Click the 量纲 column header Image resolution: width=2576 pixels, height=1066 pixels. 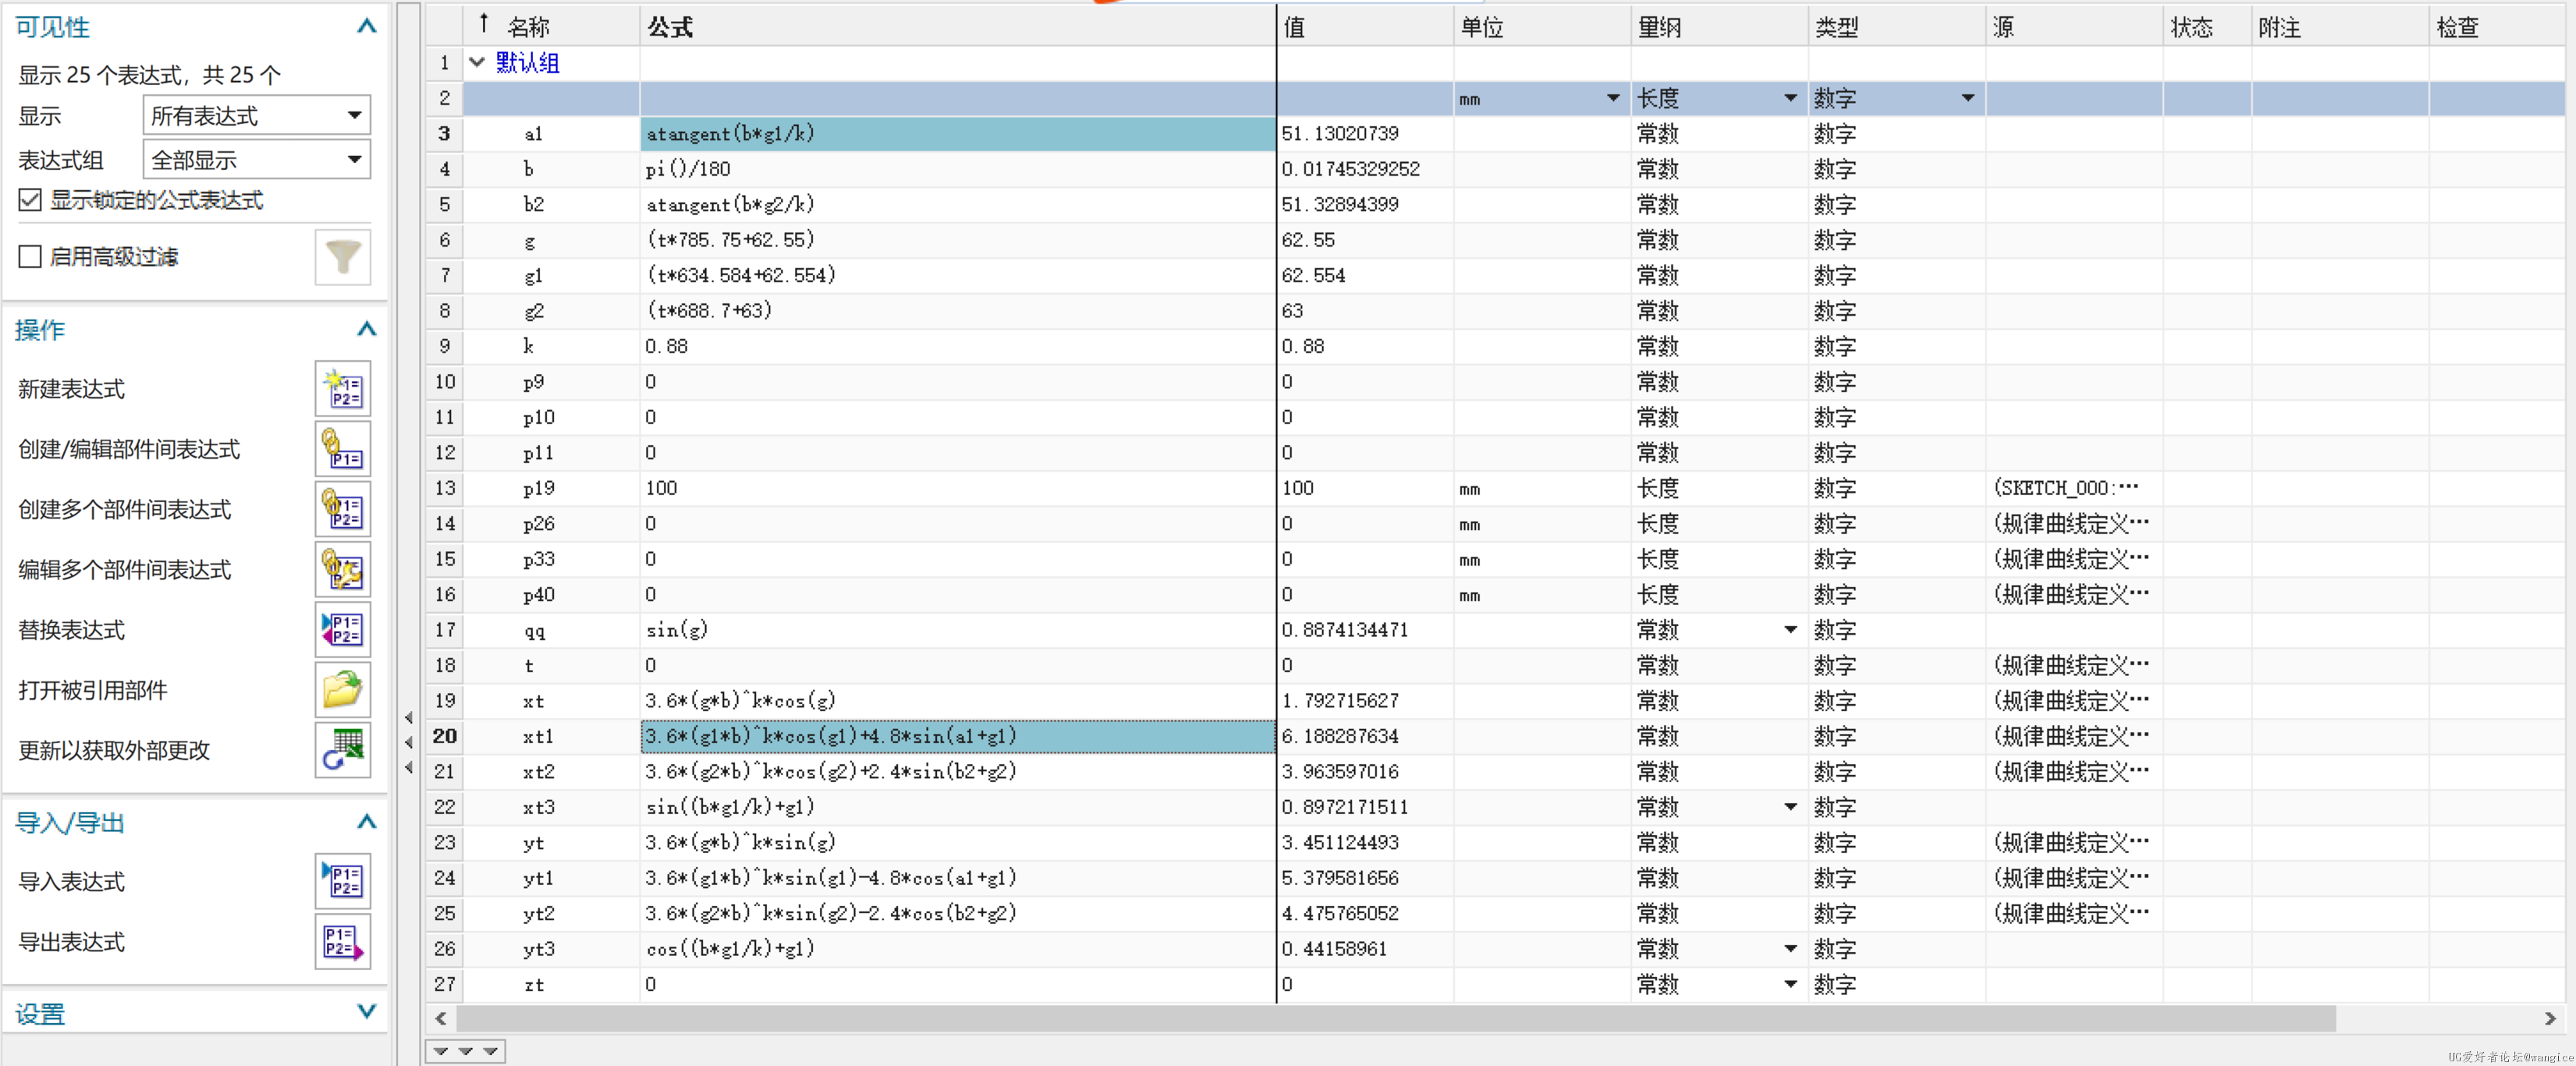(1719, 26)
